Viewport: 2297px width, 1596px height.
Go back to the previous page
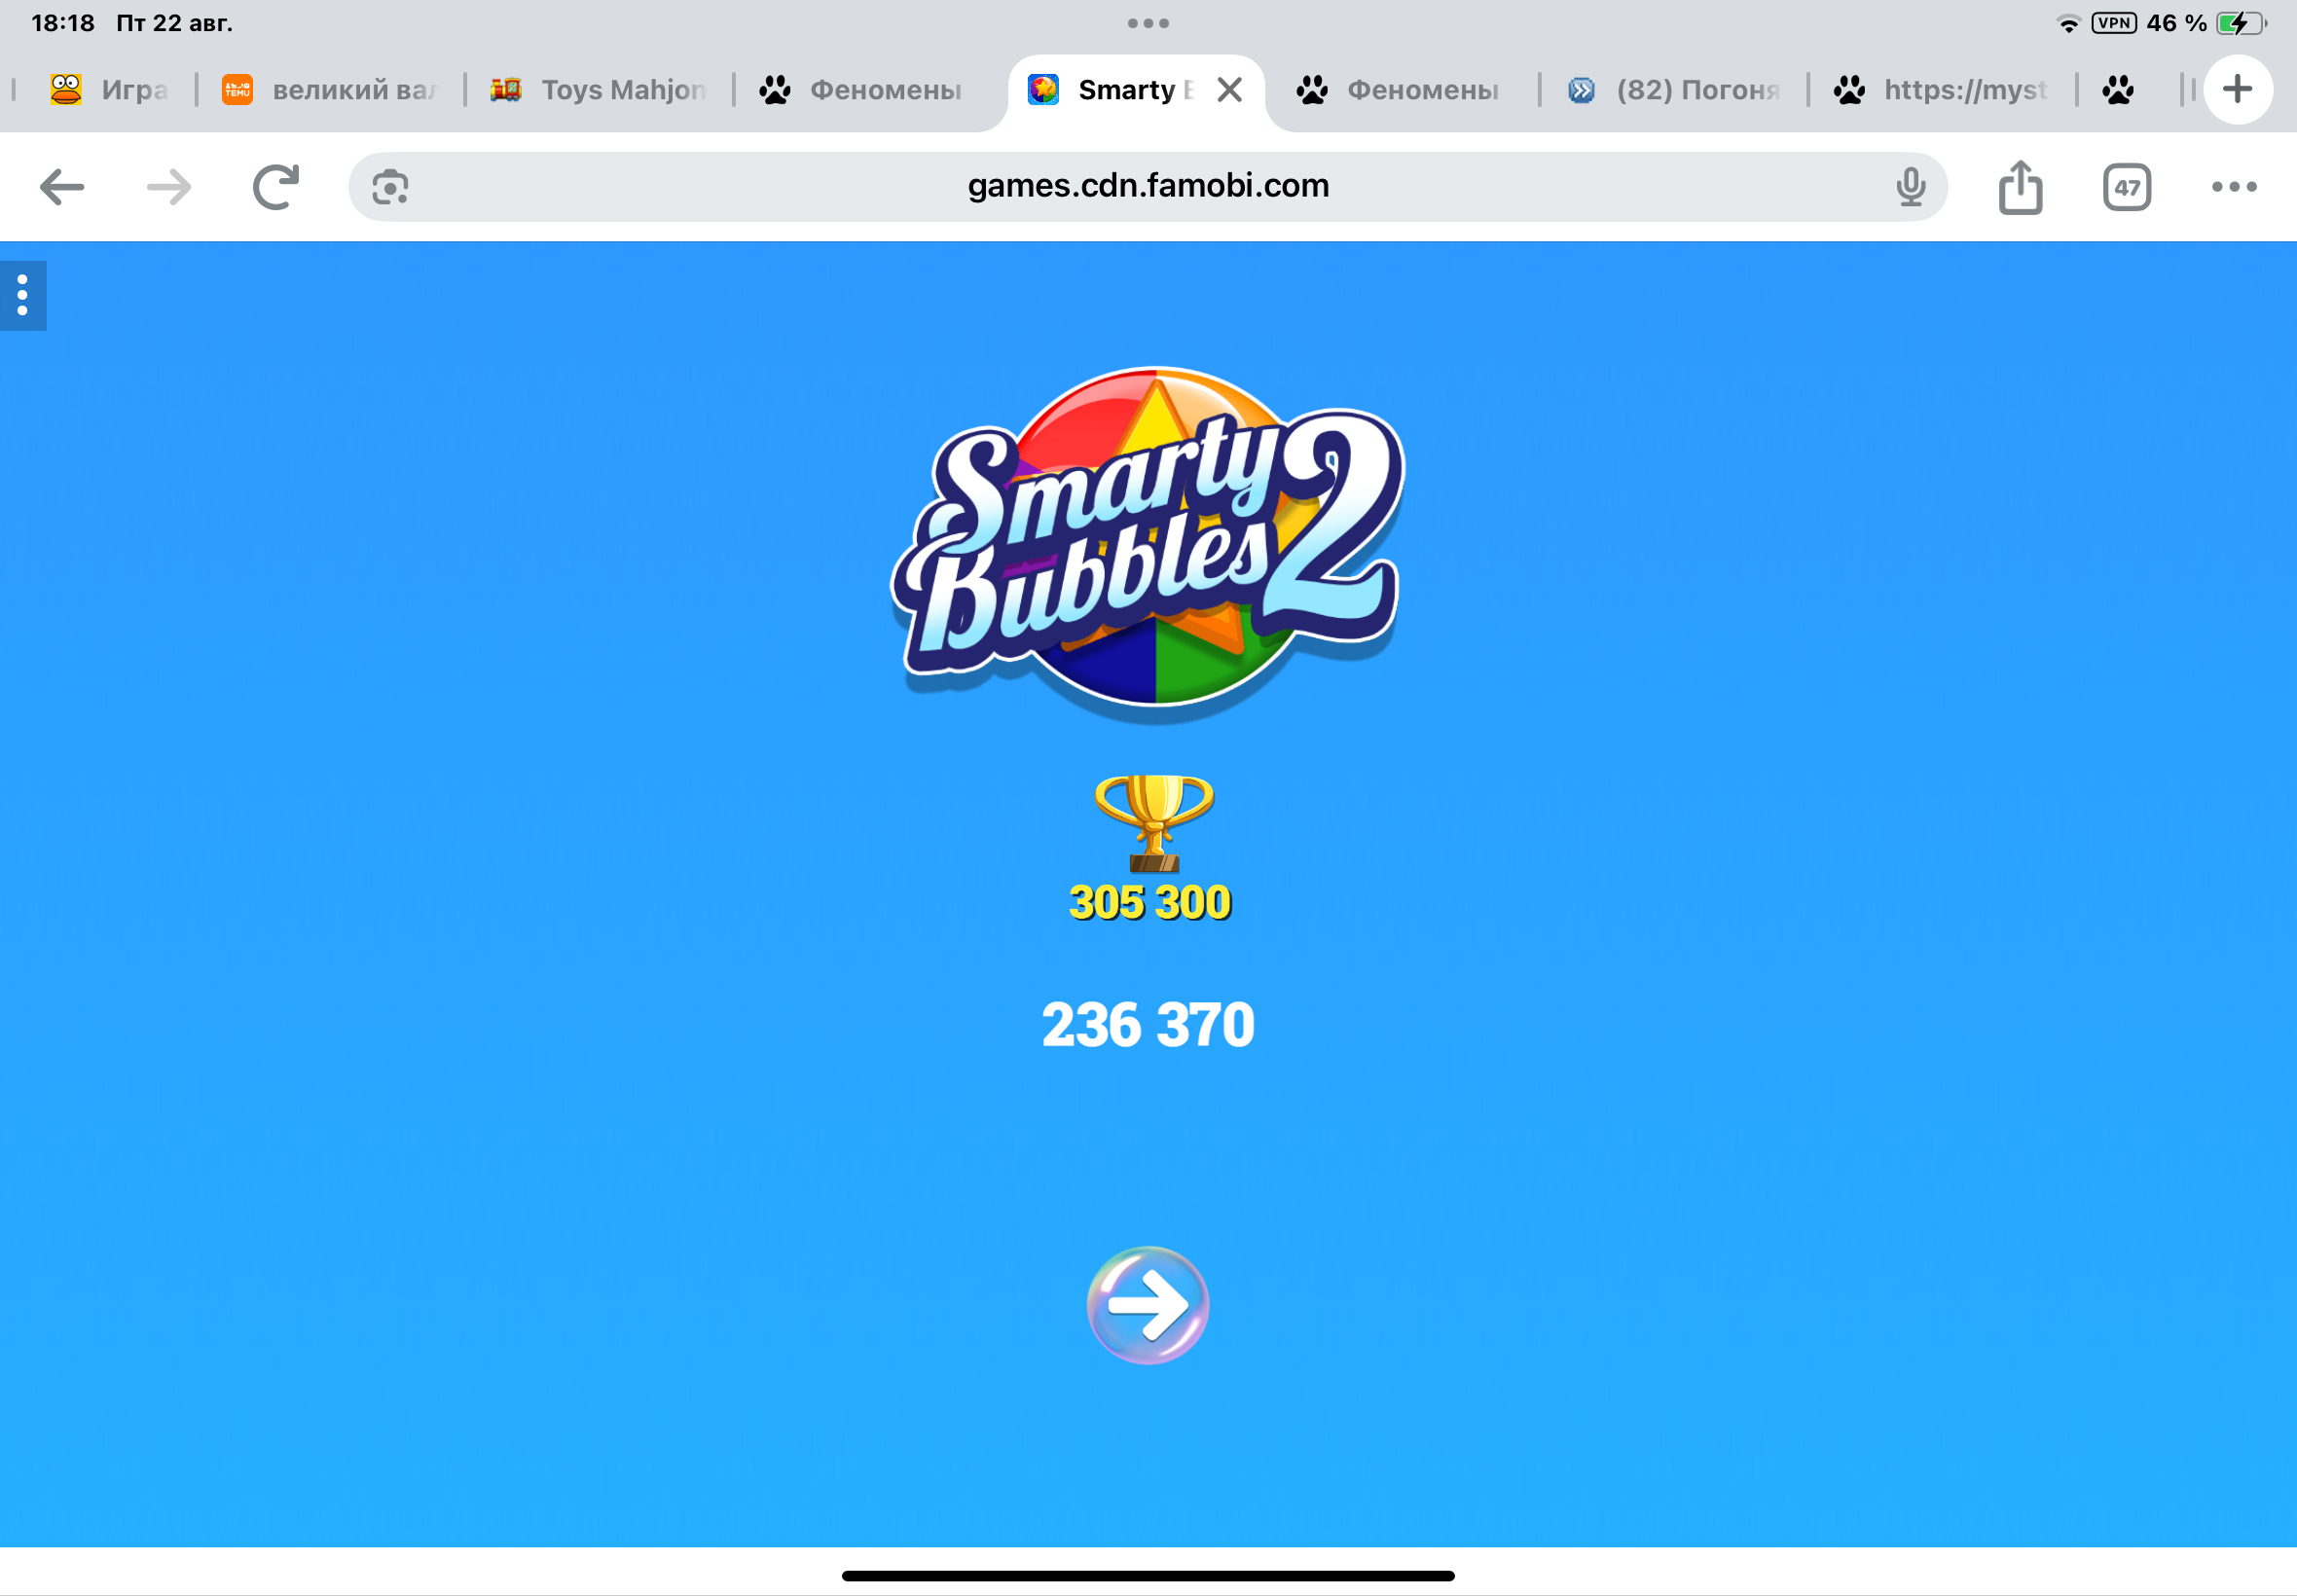pos(62,187)
